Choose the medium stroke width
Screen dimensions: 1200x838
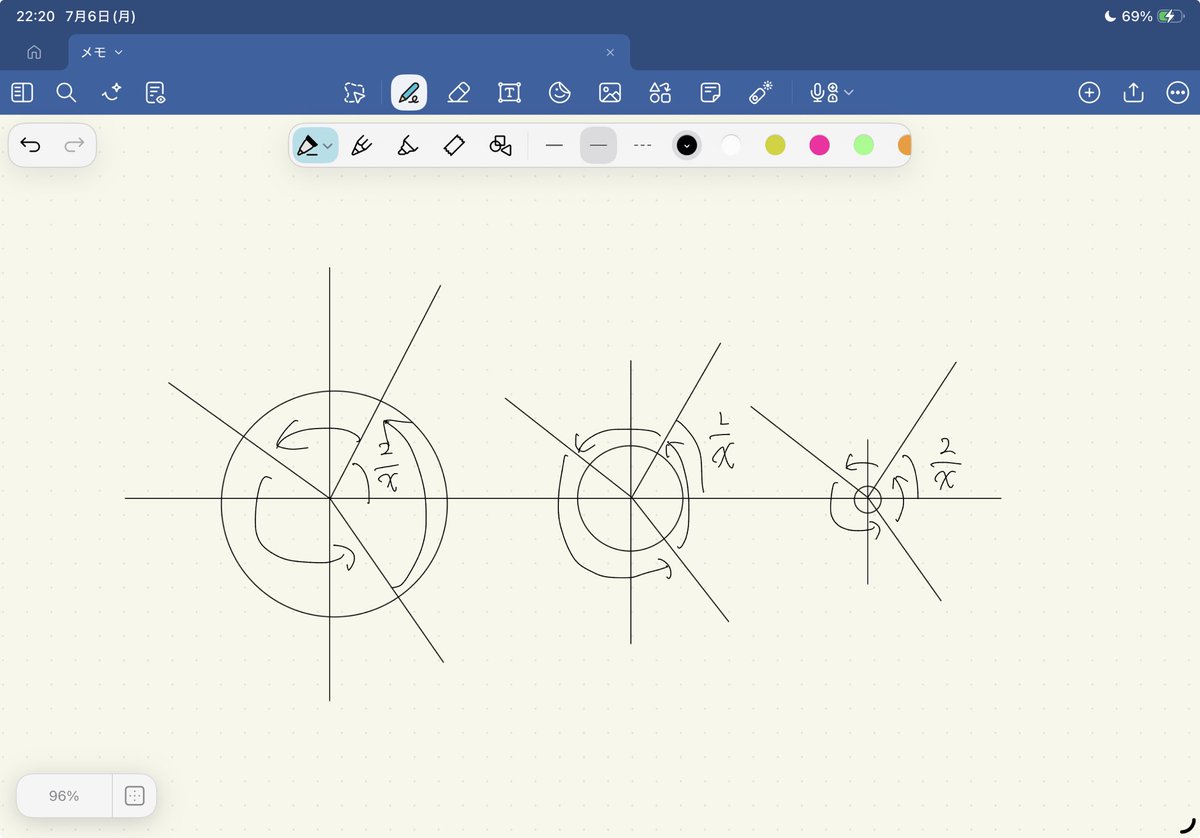point(598,145)
